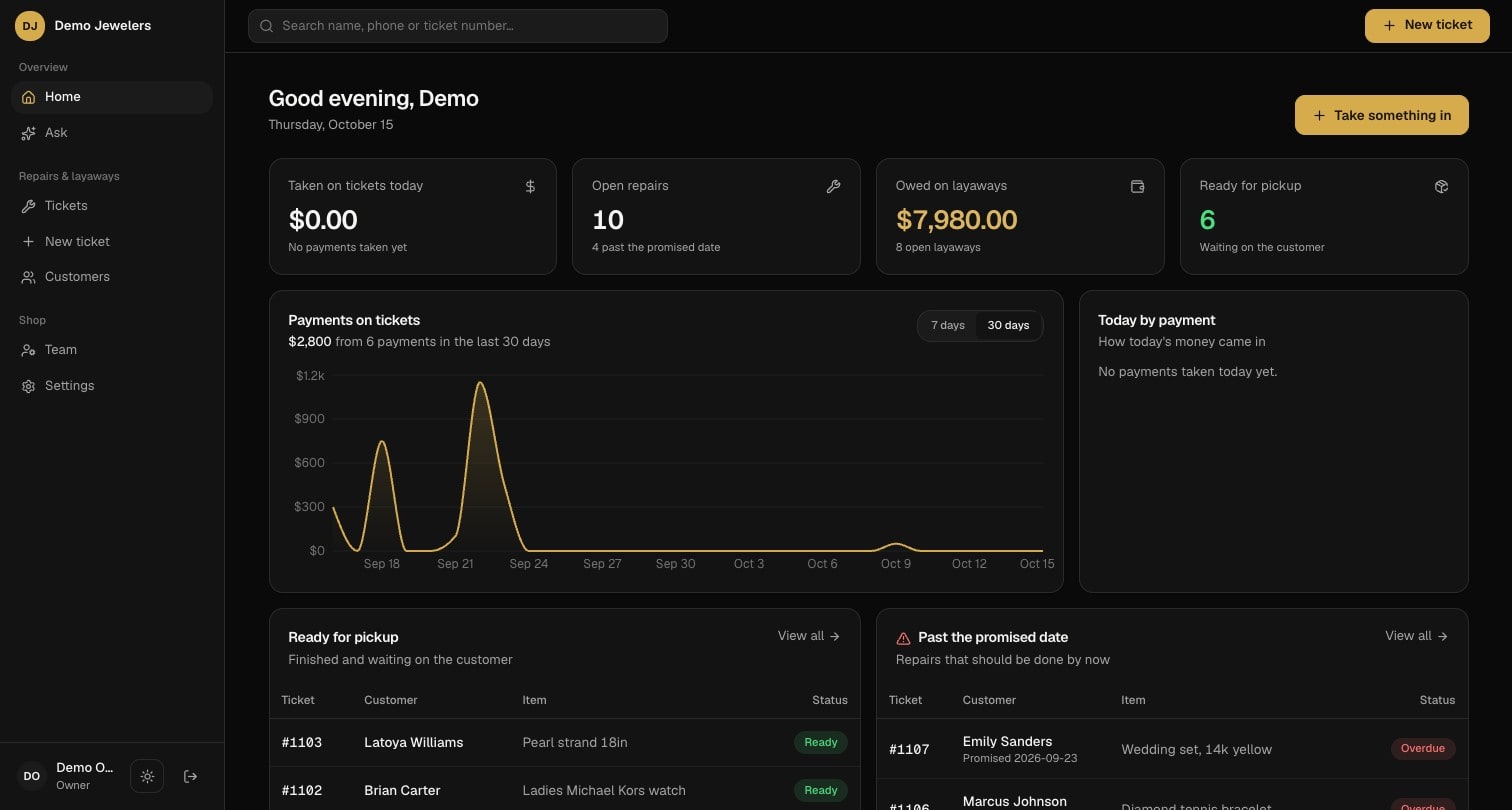Click the $0.00 taken on tickets today value

323,220
